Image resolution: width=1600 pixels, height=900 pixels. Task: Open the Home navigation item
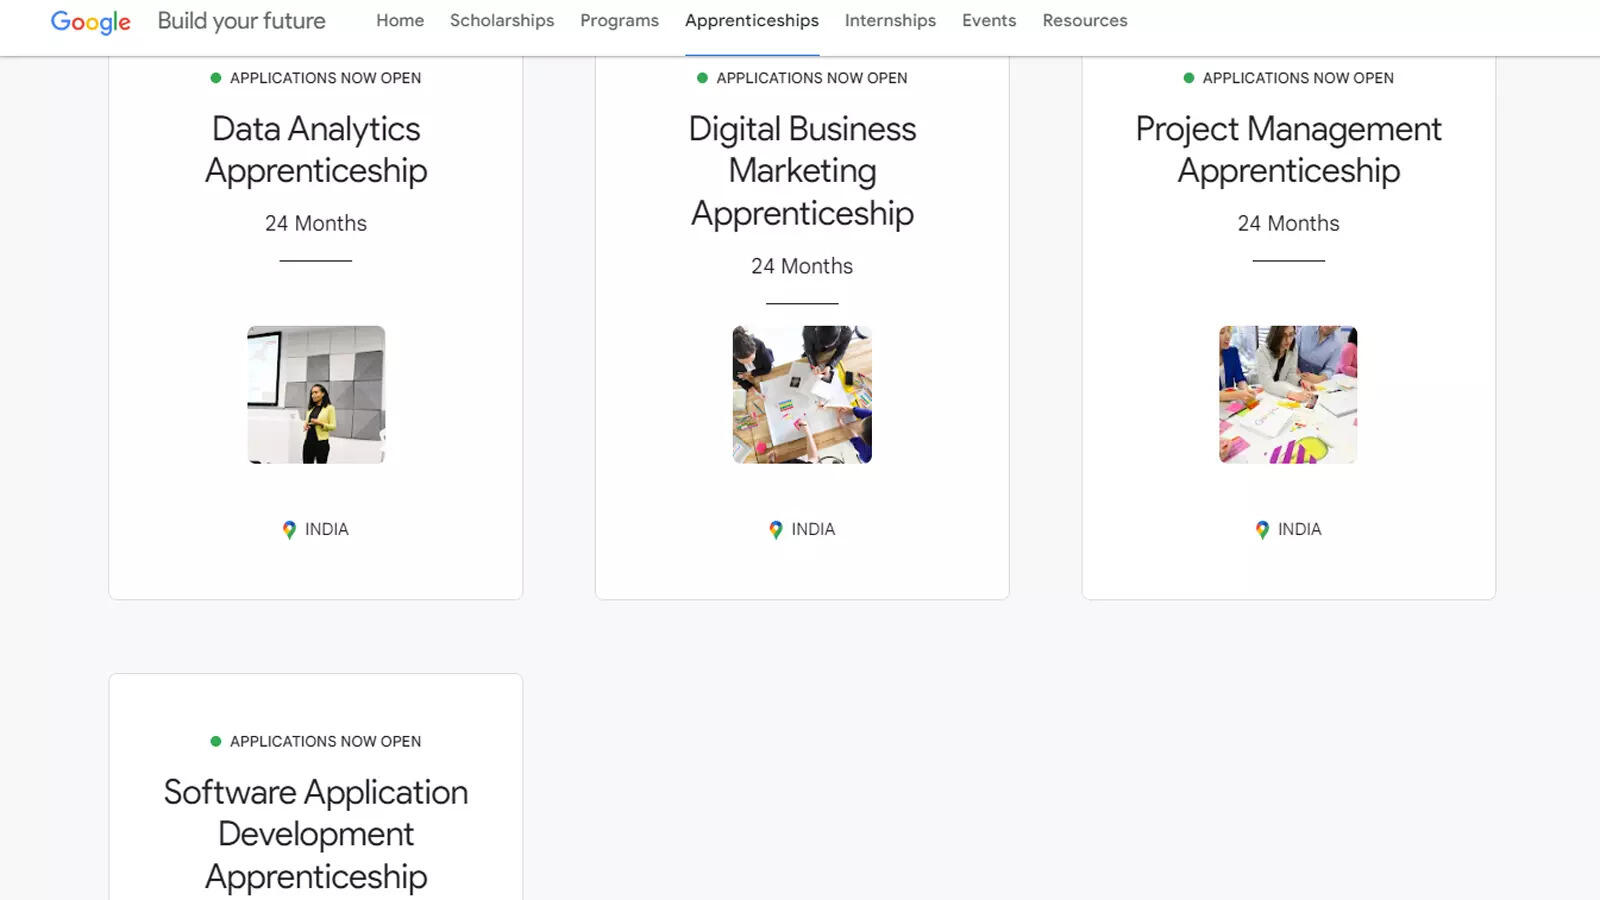click(x=399, y=20)
